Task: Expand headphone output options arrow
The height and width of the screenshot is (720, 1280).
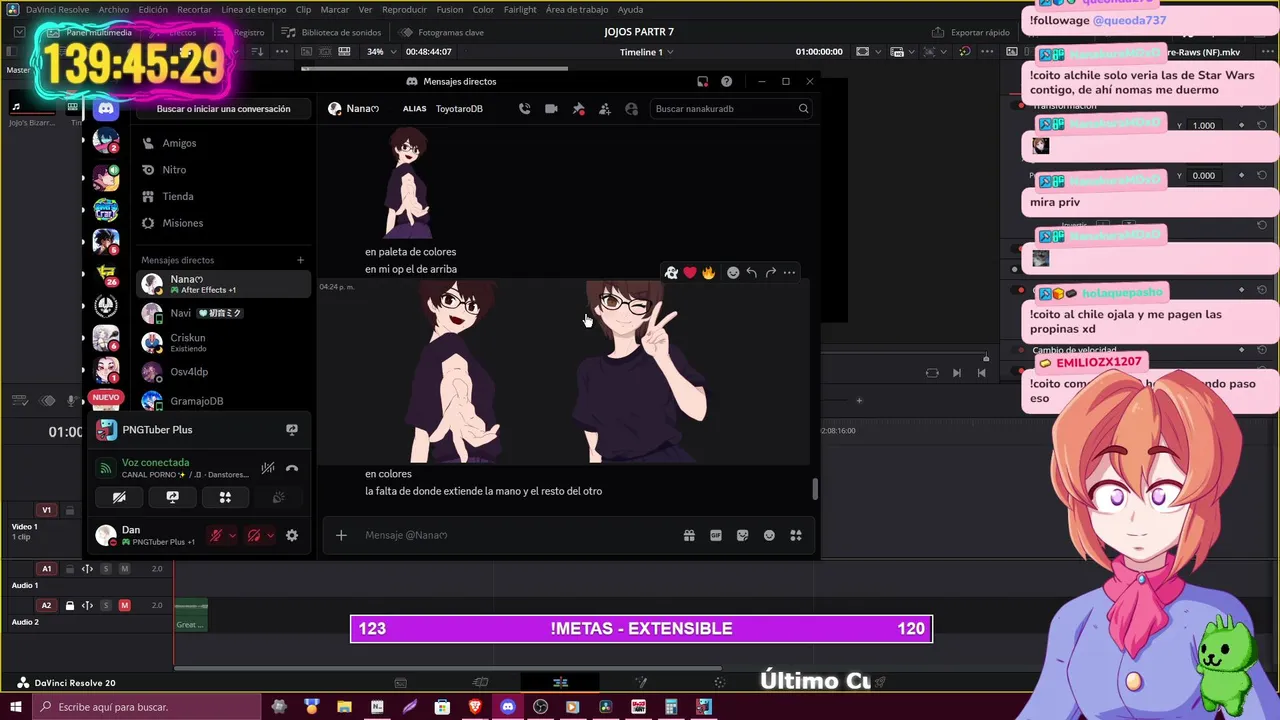Action: tap(270, 535)
